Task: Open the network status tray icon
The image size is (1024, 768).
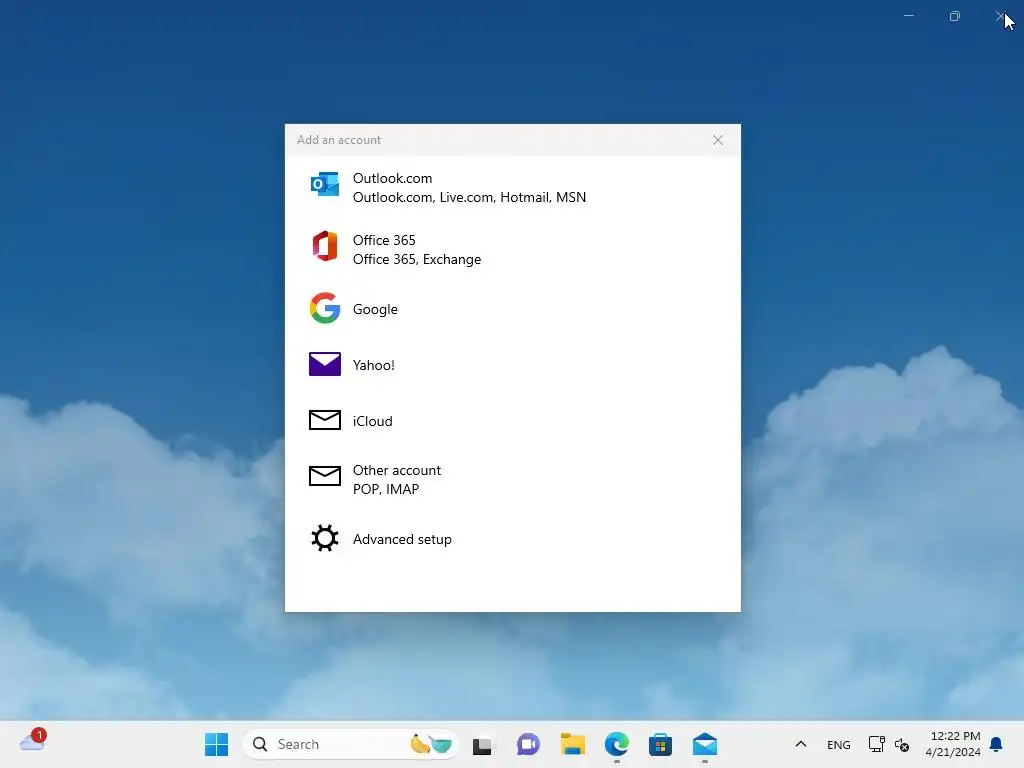Action: tap(876, 744)
